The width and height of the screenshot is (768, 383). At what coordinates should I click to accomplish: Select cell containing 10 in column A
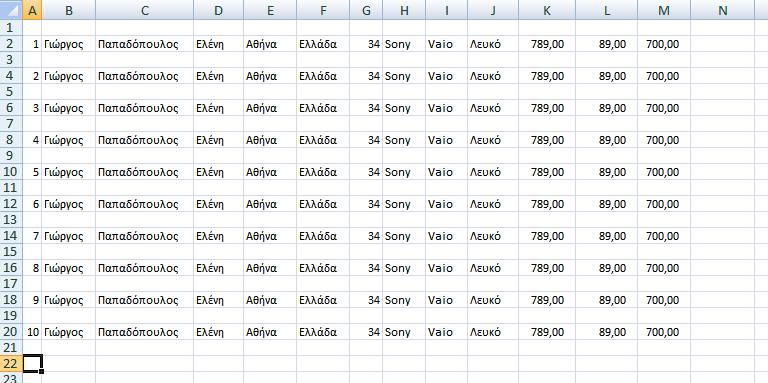click(32, 332)
